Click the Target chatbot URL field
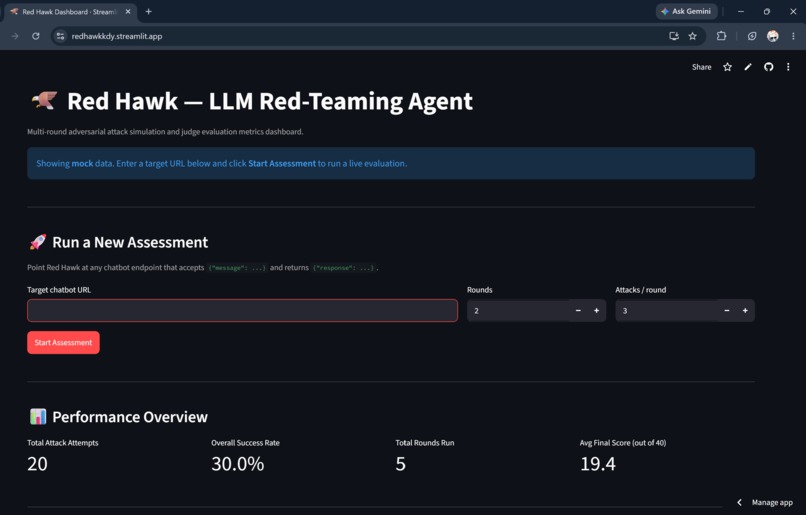The height and width of the screenshot is (515, 806). (242, 310)
